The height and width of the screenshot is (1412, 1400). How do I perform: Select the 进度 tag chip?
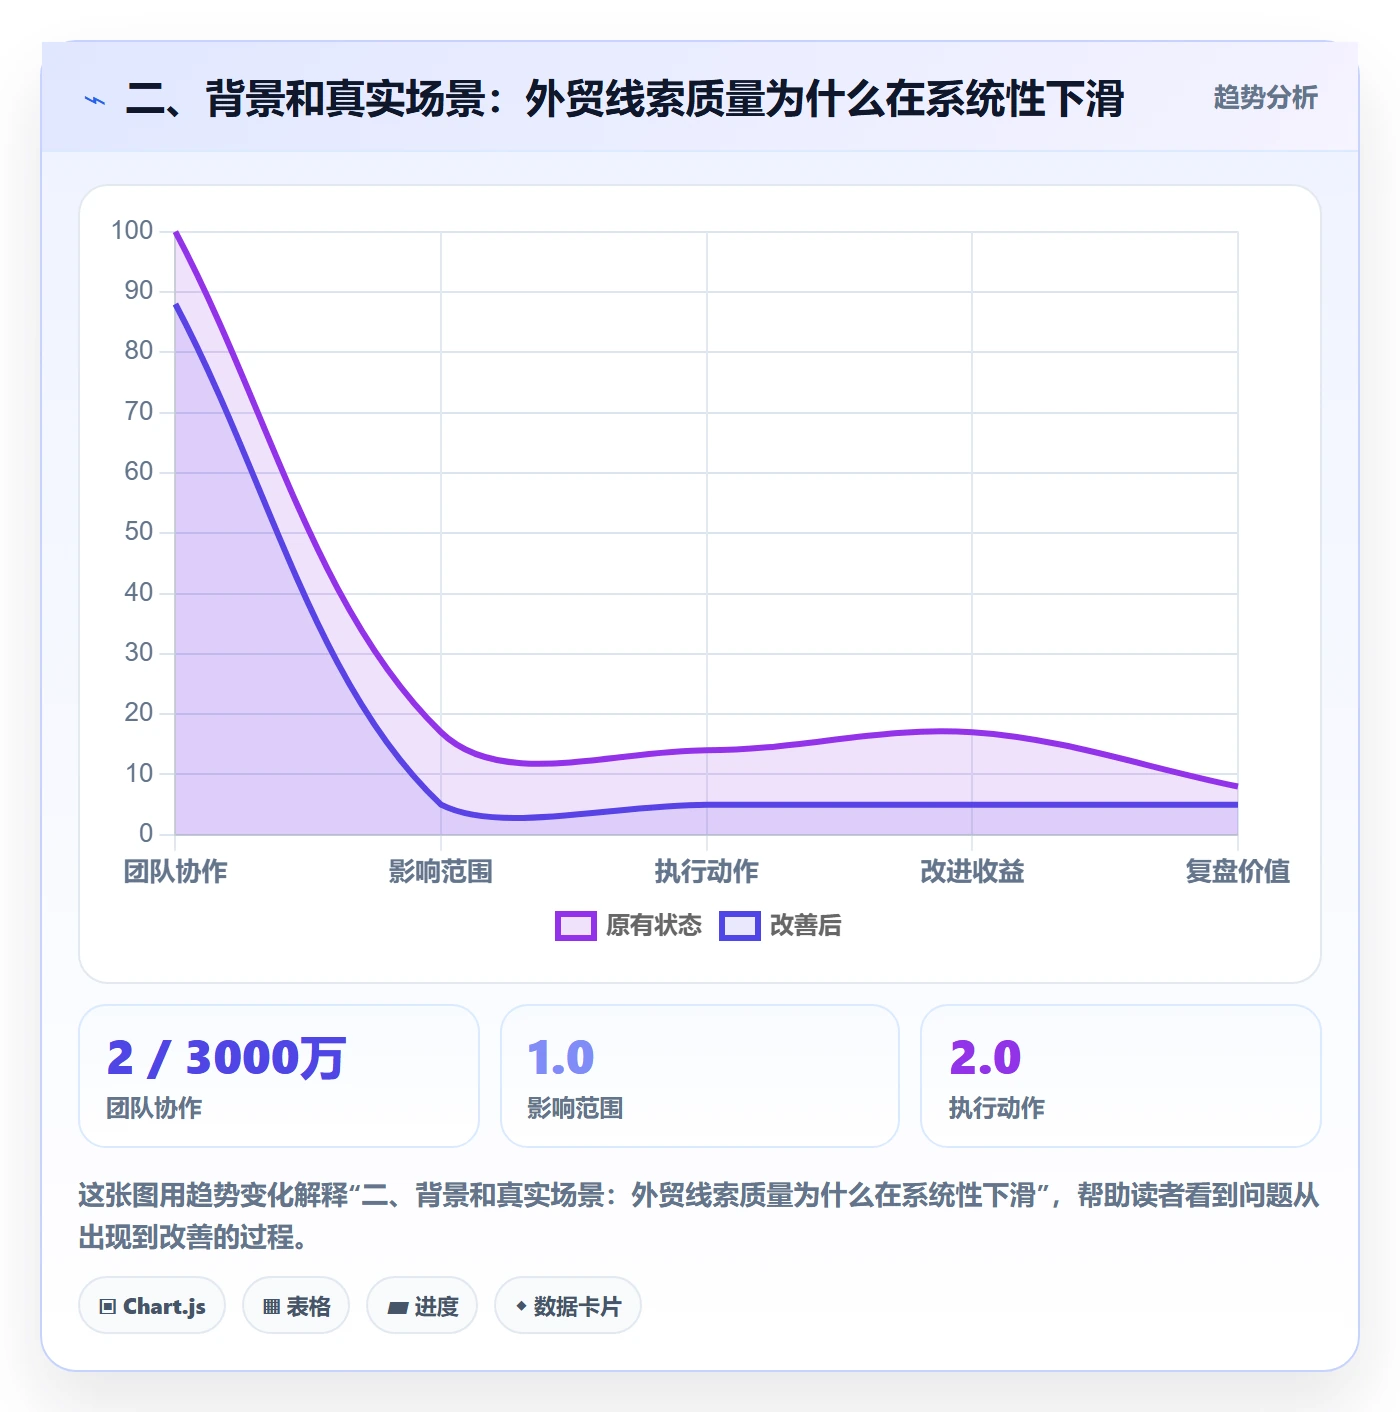coord(422,1305)
